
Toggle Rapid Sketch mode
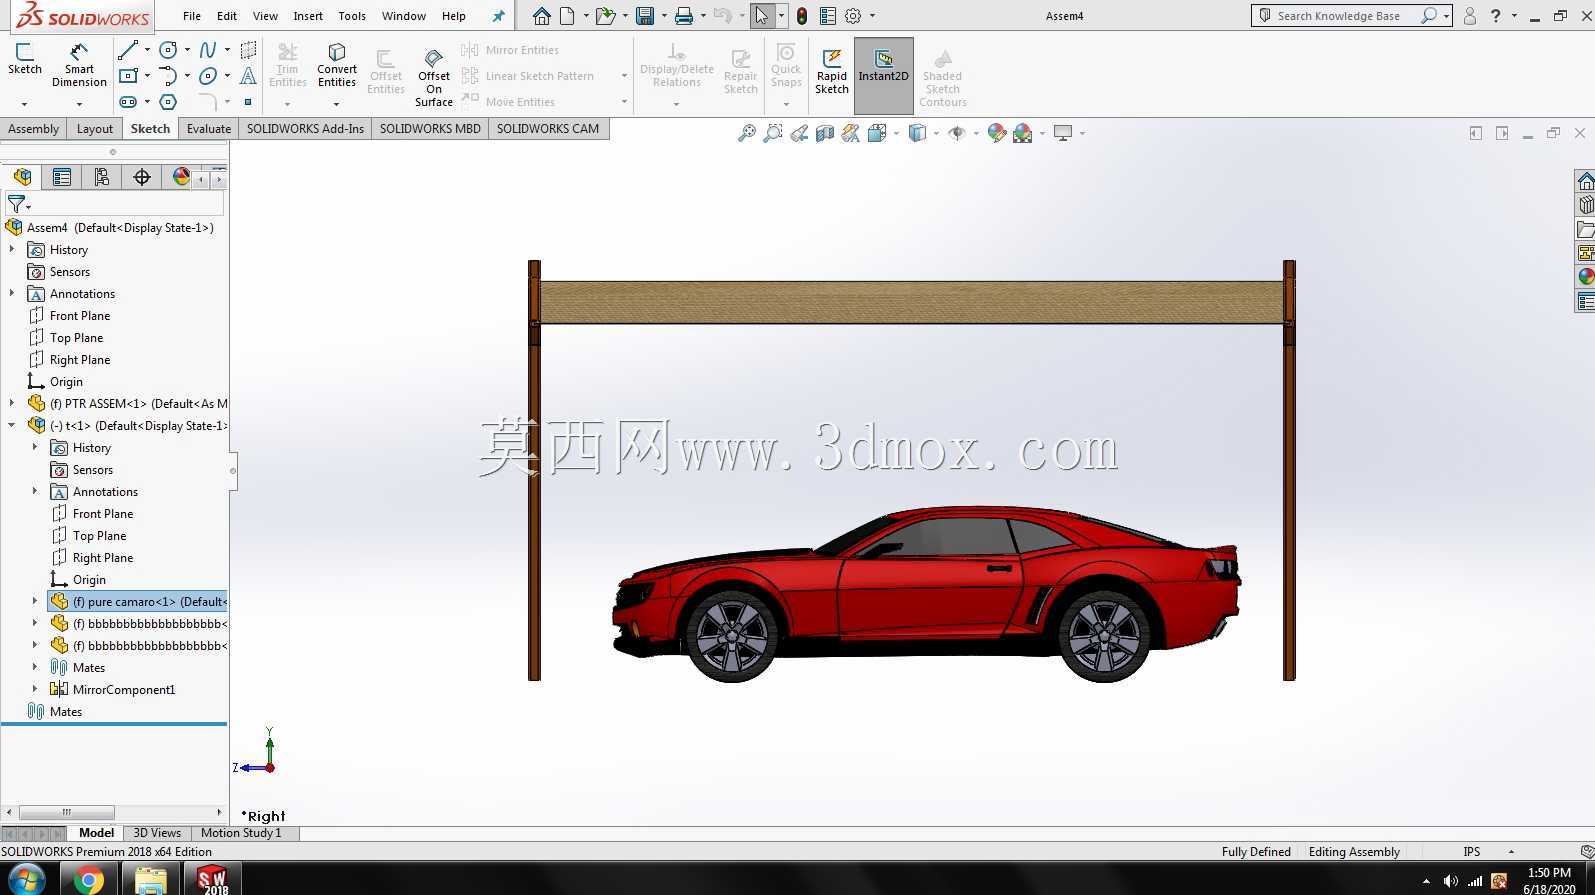point(832,72)
